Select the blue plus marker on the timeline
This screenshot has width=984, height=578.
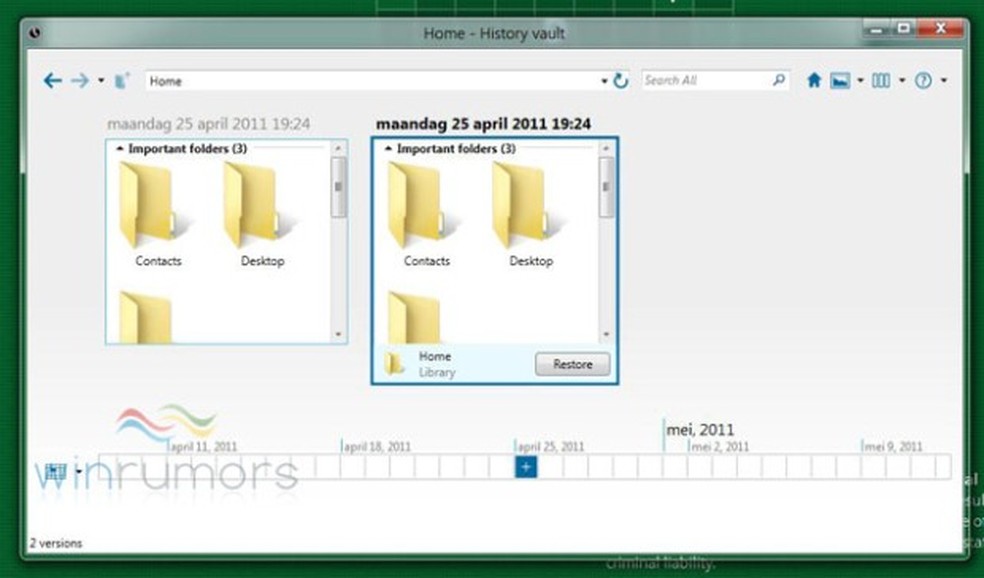[525, 467]
